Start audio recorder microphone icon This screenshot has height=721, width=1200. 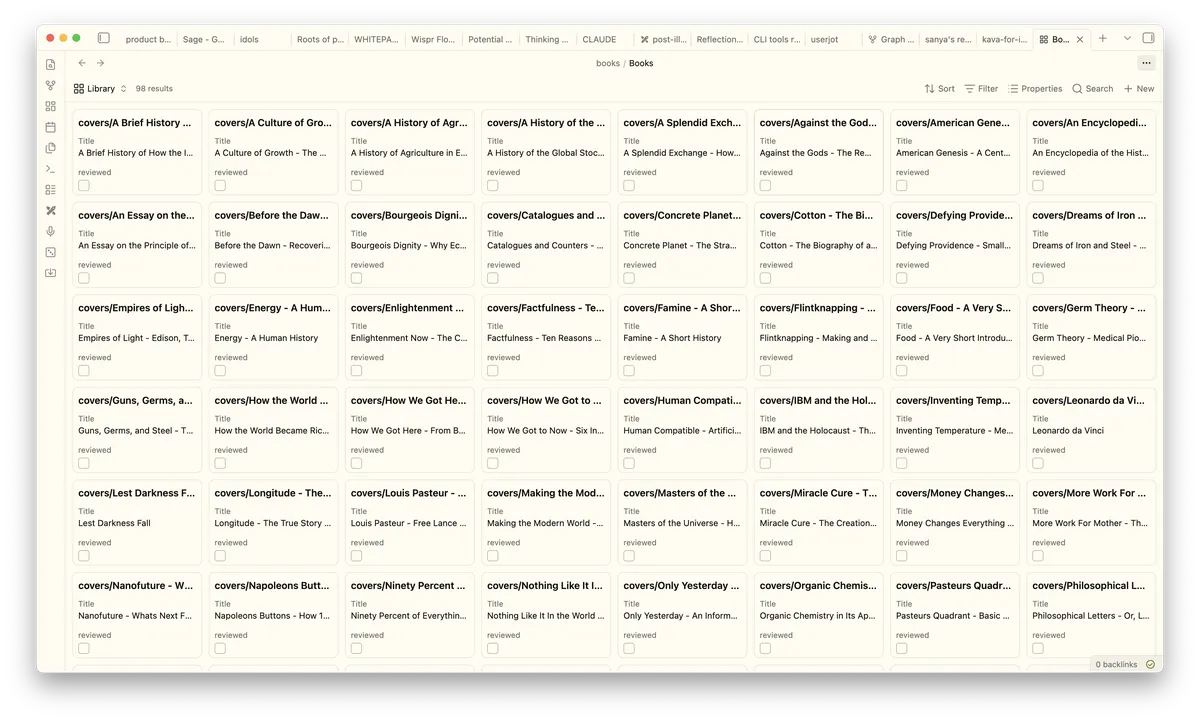[51, 231]
